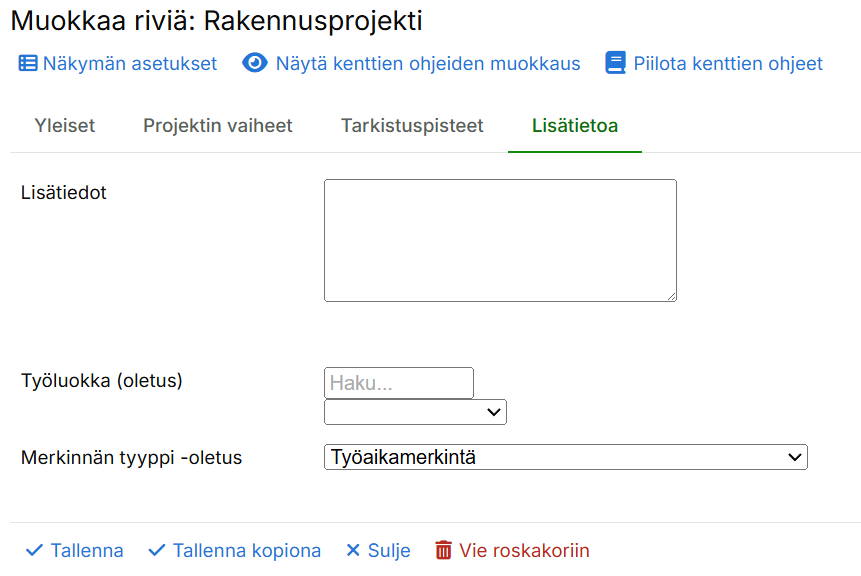Open the Näkymän asetukset link

tap(130, 64)
